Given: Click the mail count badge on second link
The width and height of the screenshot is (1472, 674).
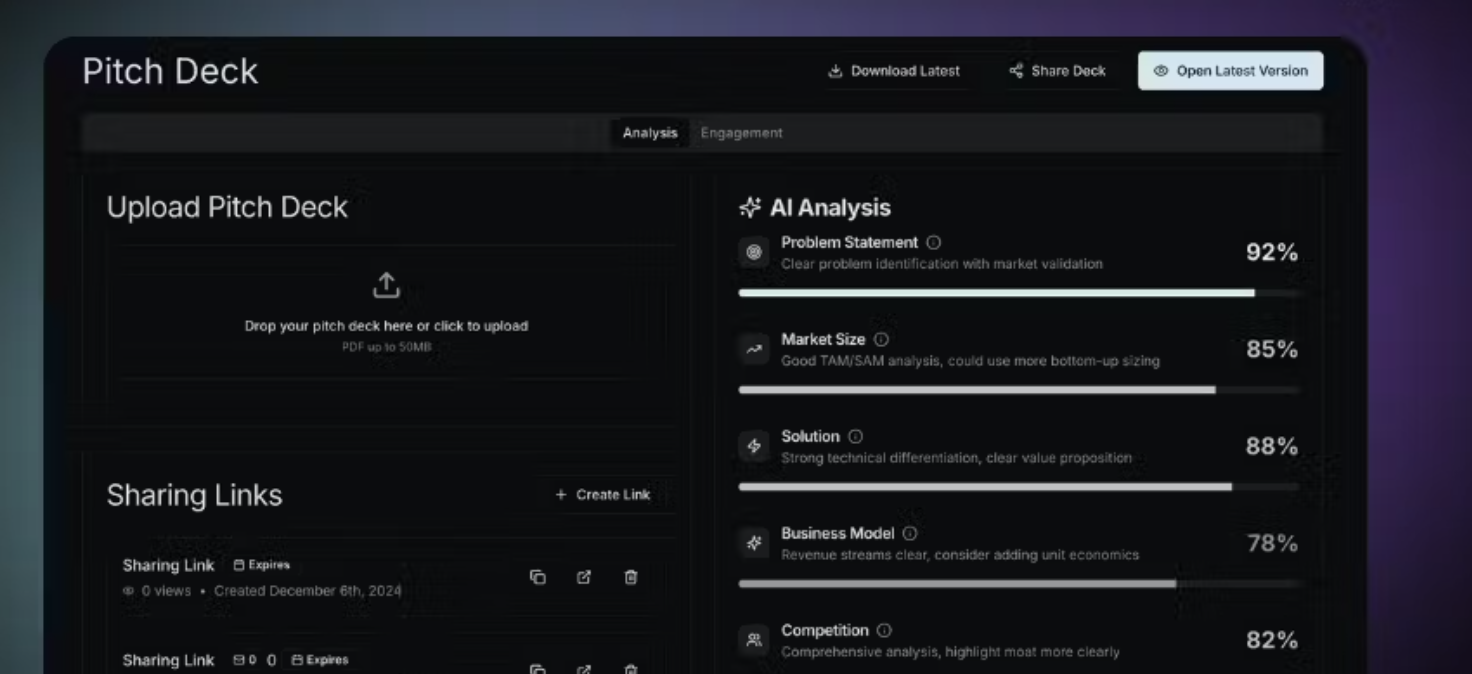Looking at the screenshot, I should [245, 660].
